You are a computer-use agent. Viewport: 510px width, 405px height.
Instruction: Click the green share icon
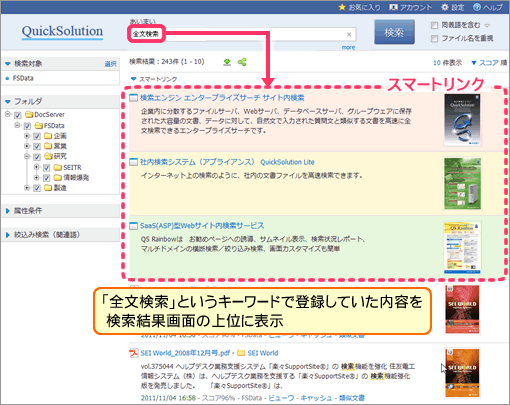pyautogui.click(x=242, y=62)
